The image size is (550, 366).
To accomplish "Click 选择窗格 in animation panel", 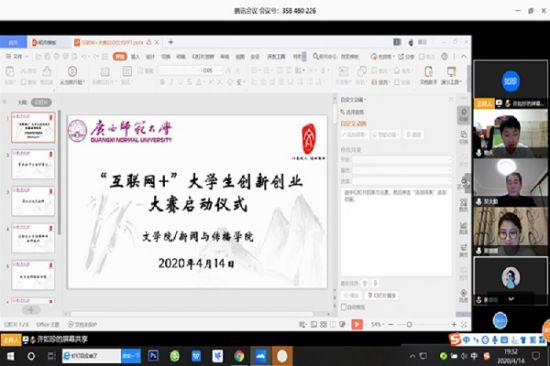I will click(352, 112).
